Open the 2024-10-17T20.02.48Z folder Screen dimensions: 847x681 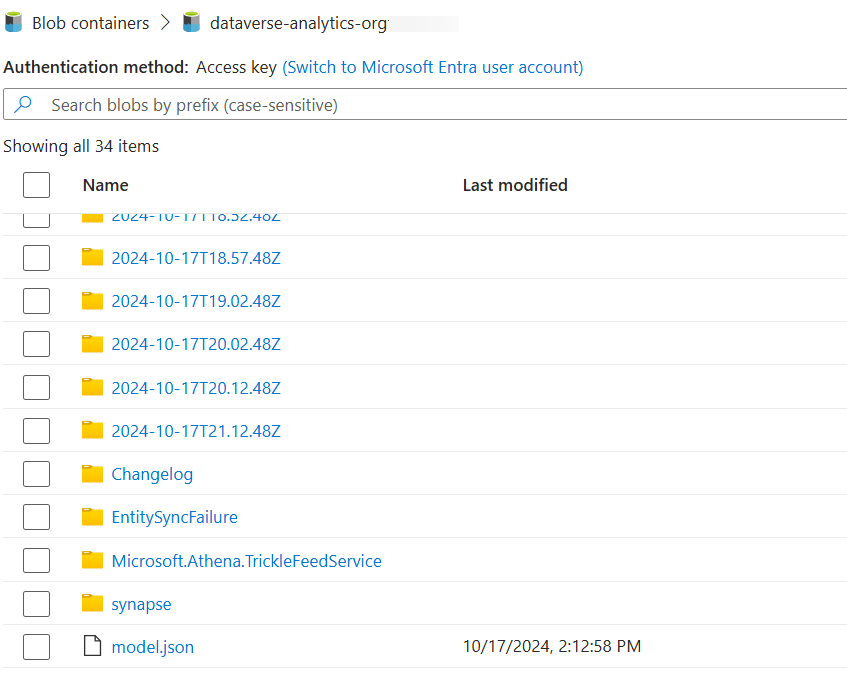point(196,344)
